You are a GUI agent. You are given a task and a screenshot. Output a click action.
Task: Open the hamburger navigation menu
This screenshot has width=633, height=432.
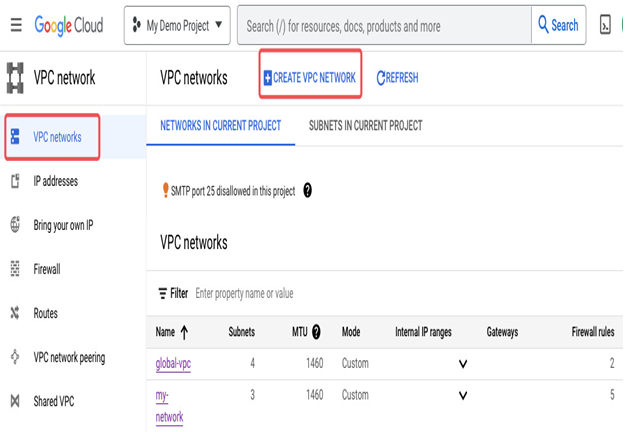[x=16, y=25]
